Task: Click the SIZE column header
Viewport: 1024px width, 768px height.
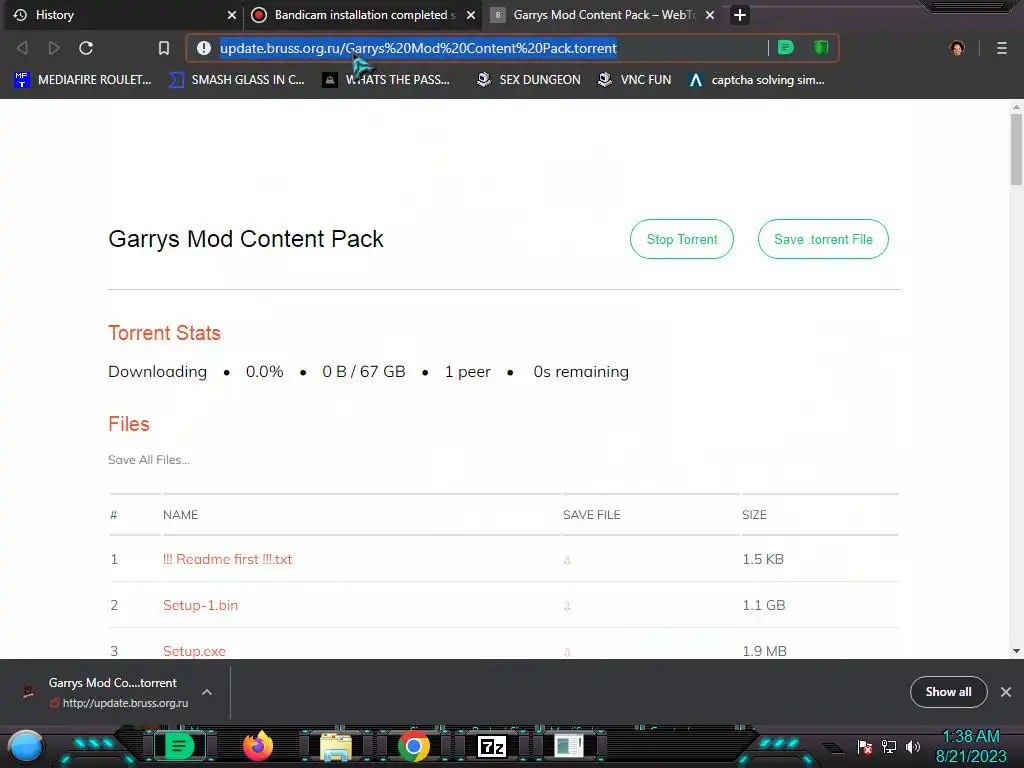Action: click(x=754, y=515)
